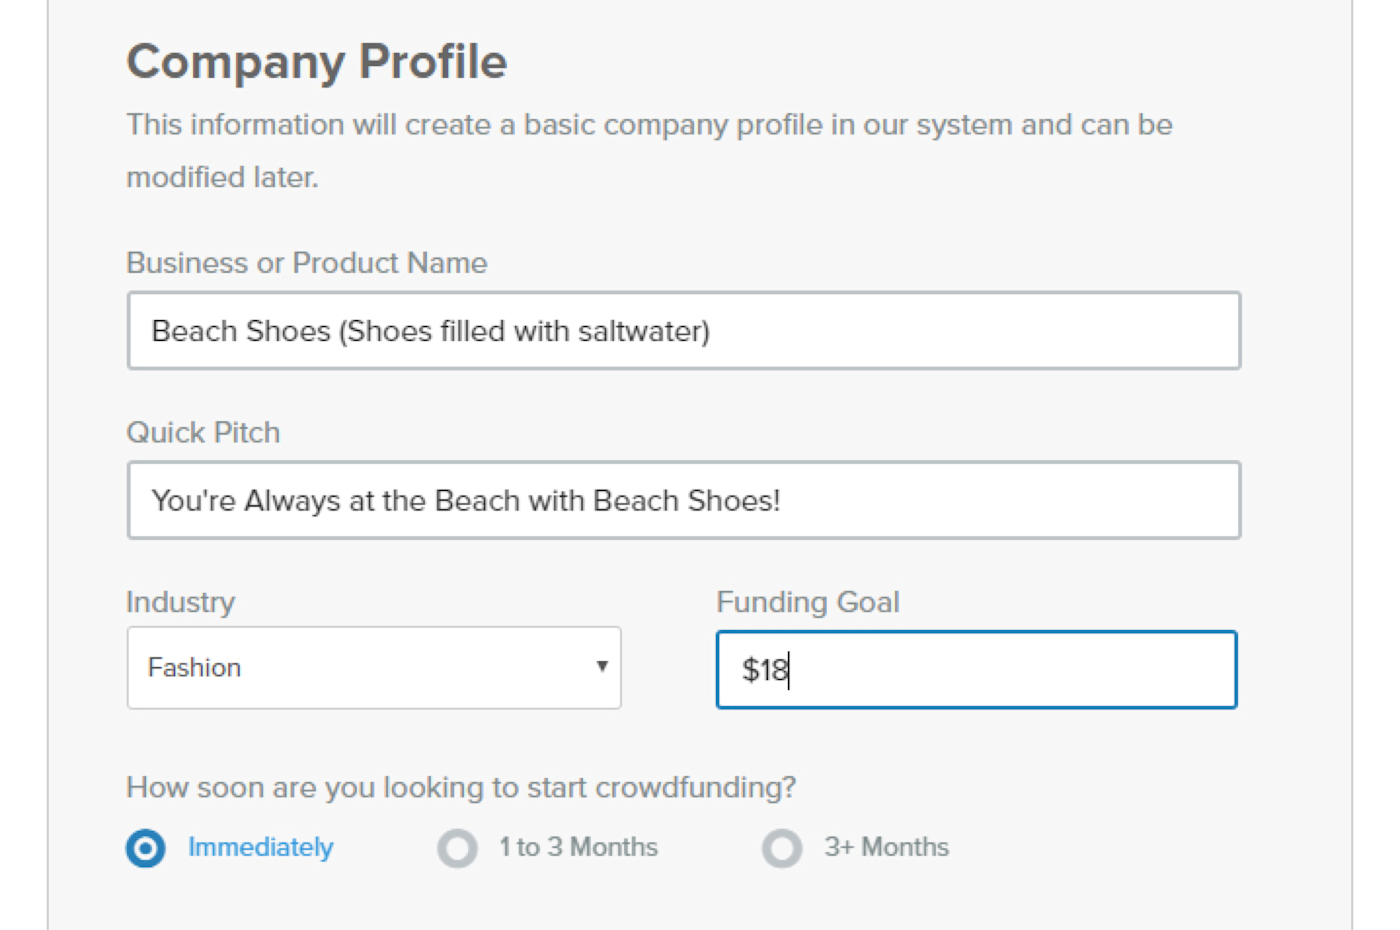Screen dimensions: 1400x930
Task: Select the Immediately radio button circle
Action: [x=146, y=849]
